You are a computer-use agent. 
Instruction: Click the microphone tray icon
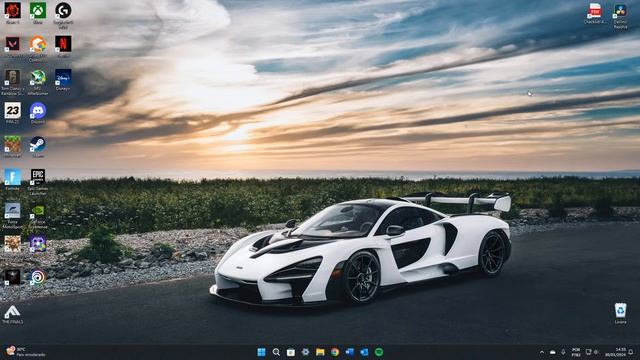click(563, 352)
